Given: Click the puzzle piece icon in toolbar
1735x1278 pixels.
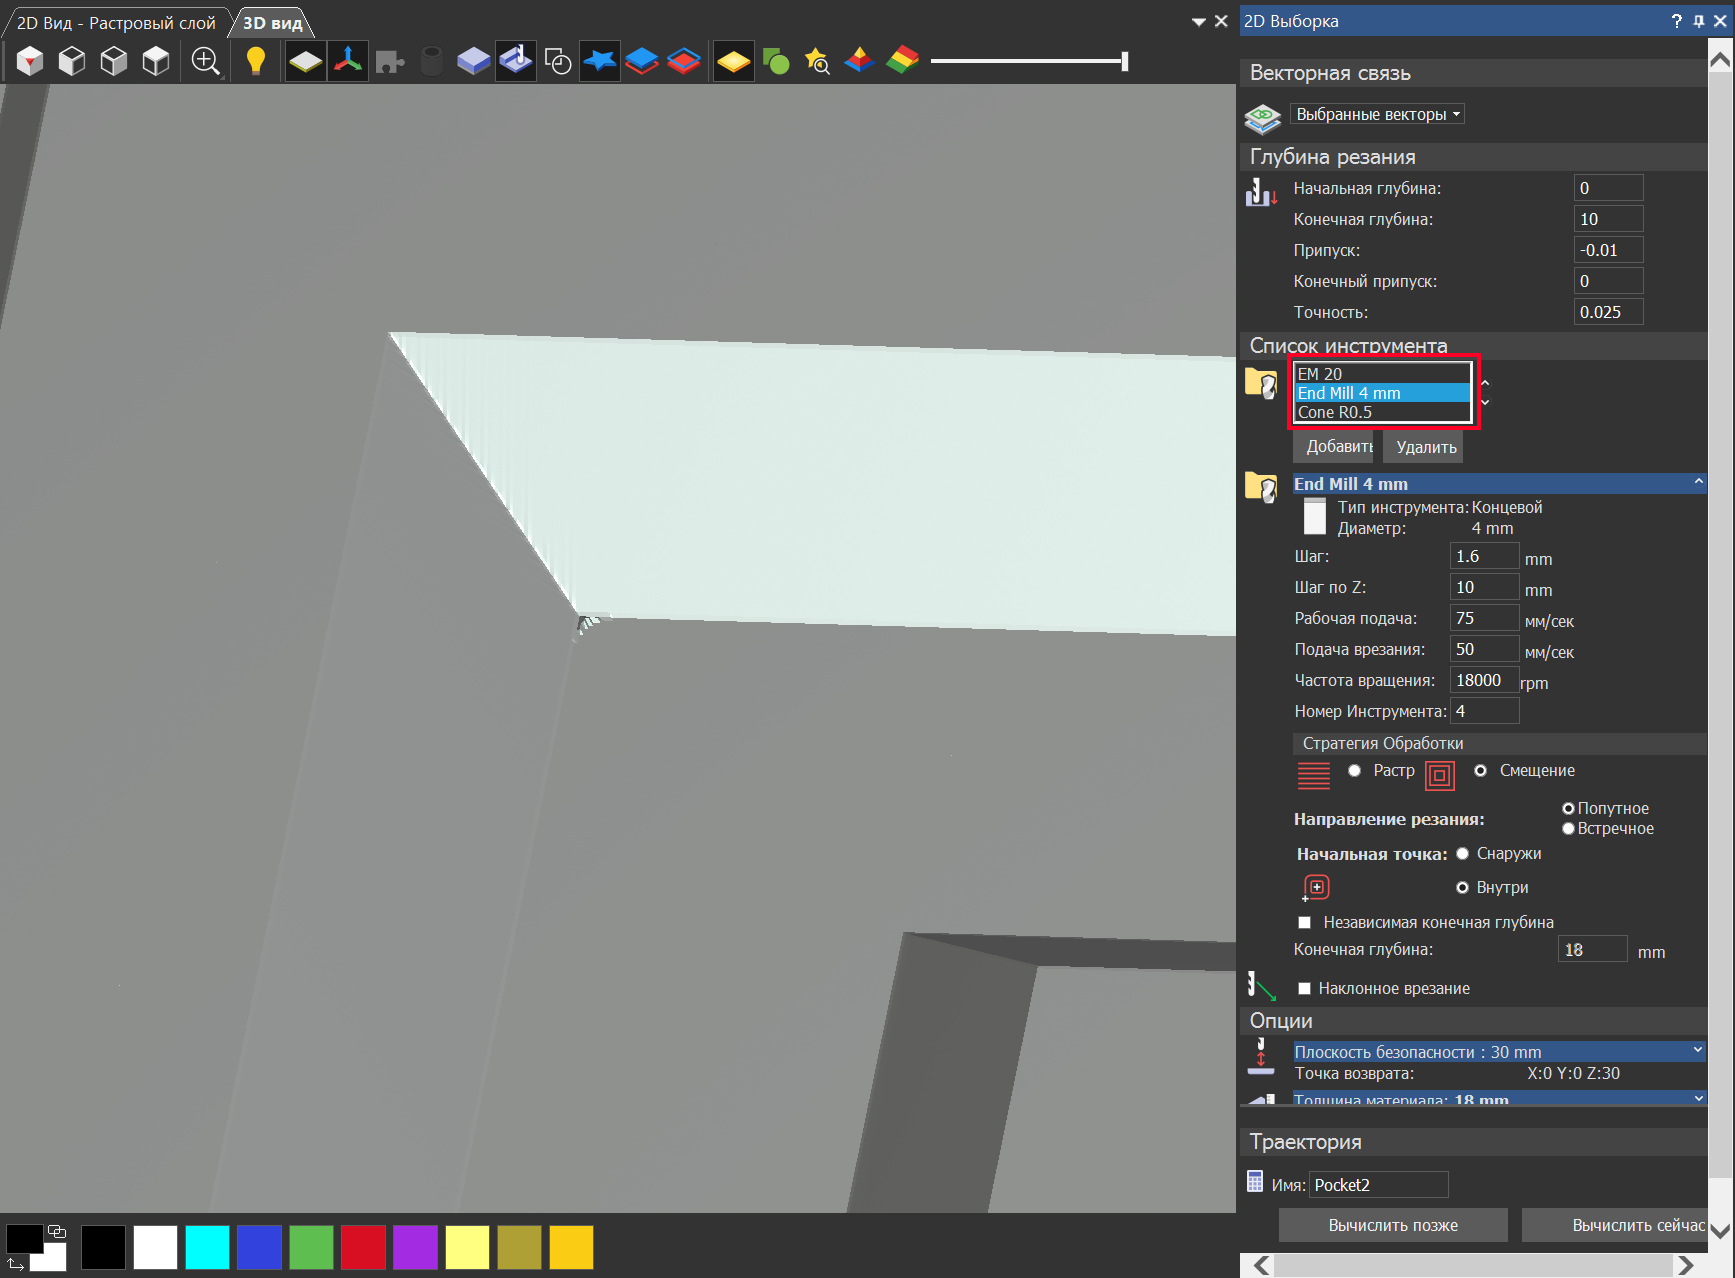Looking at the screenshot, I should pyautogui.click(x=389, y=62).
